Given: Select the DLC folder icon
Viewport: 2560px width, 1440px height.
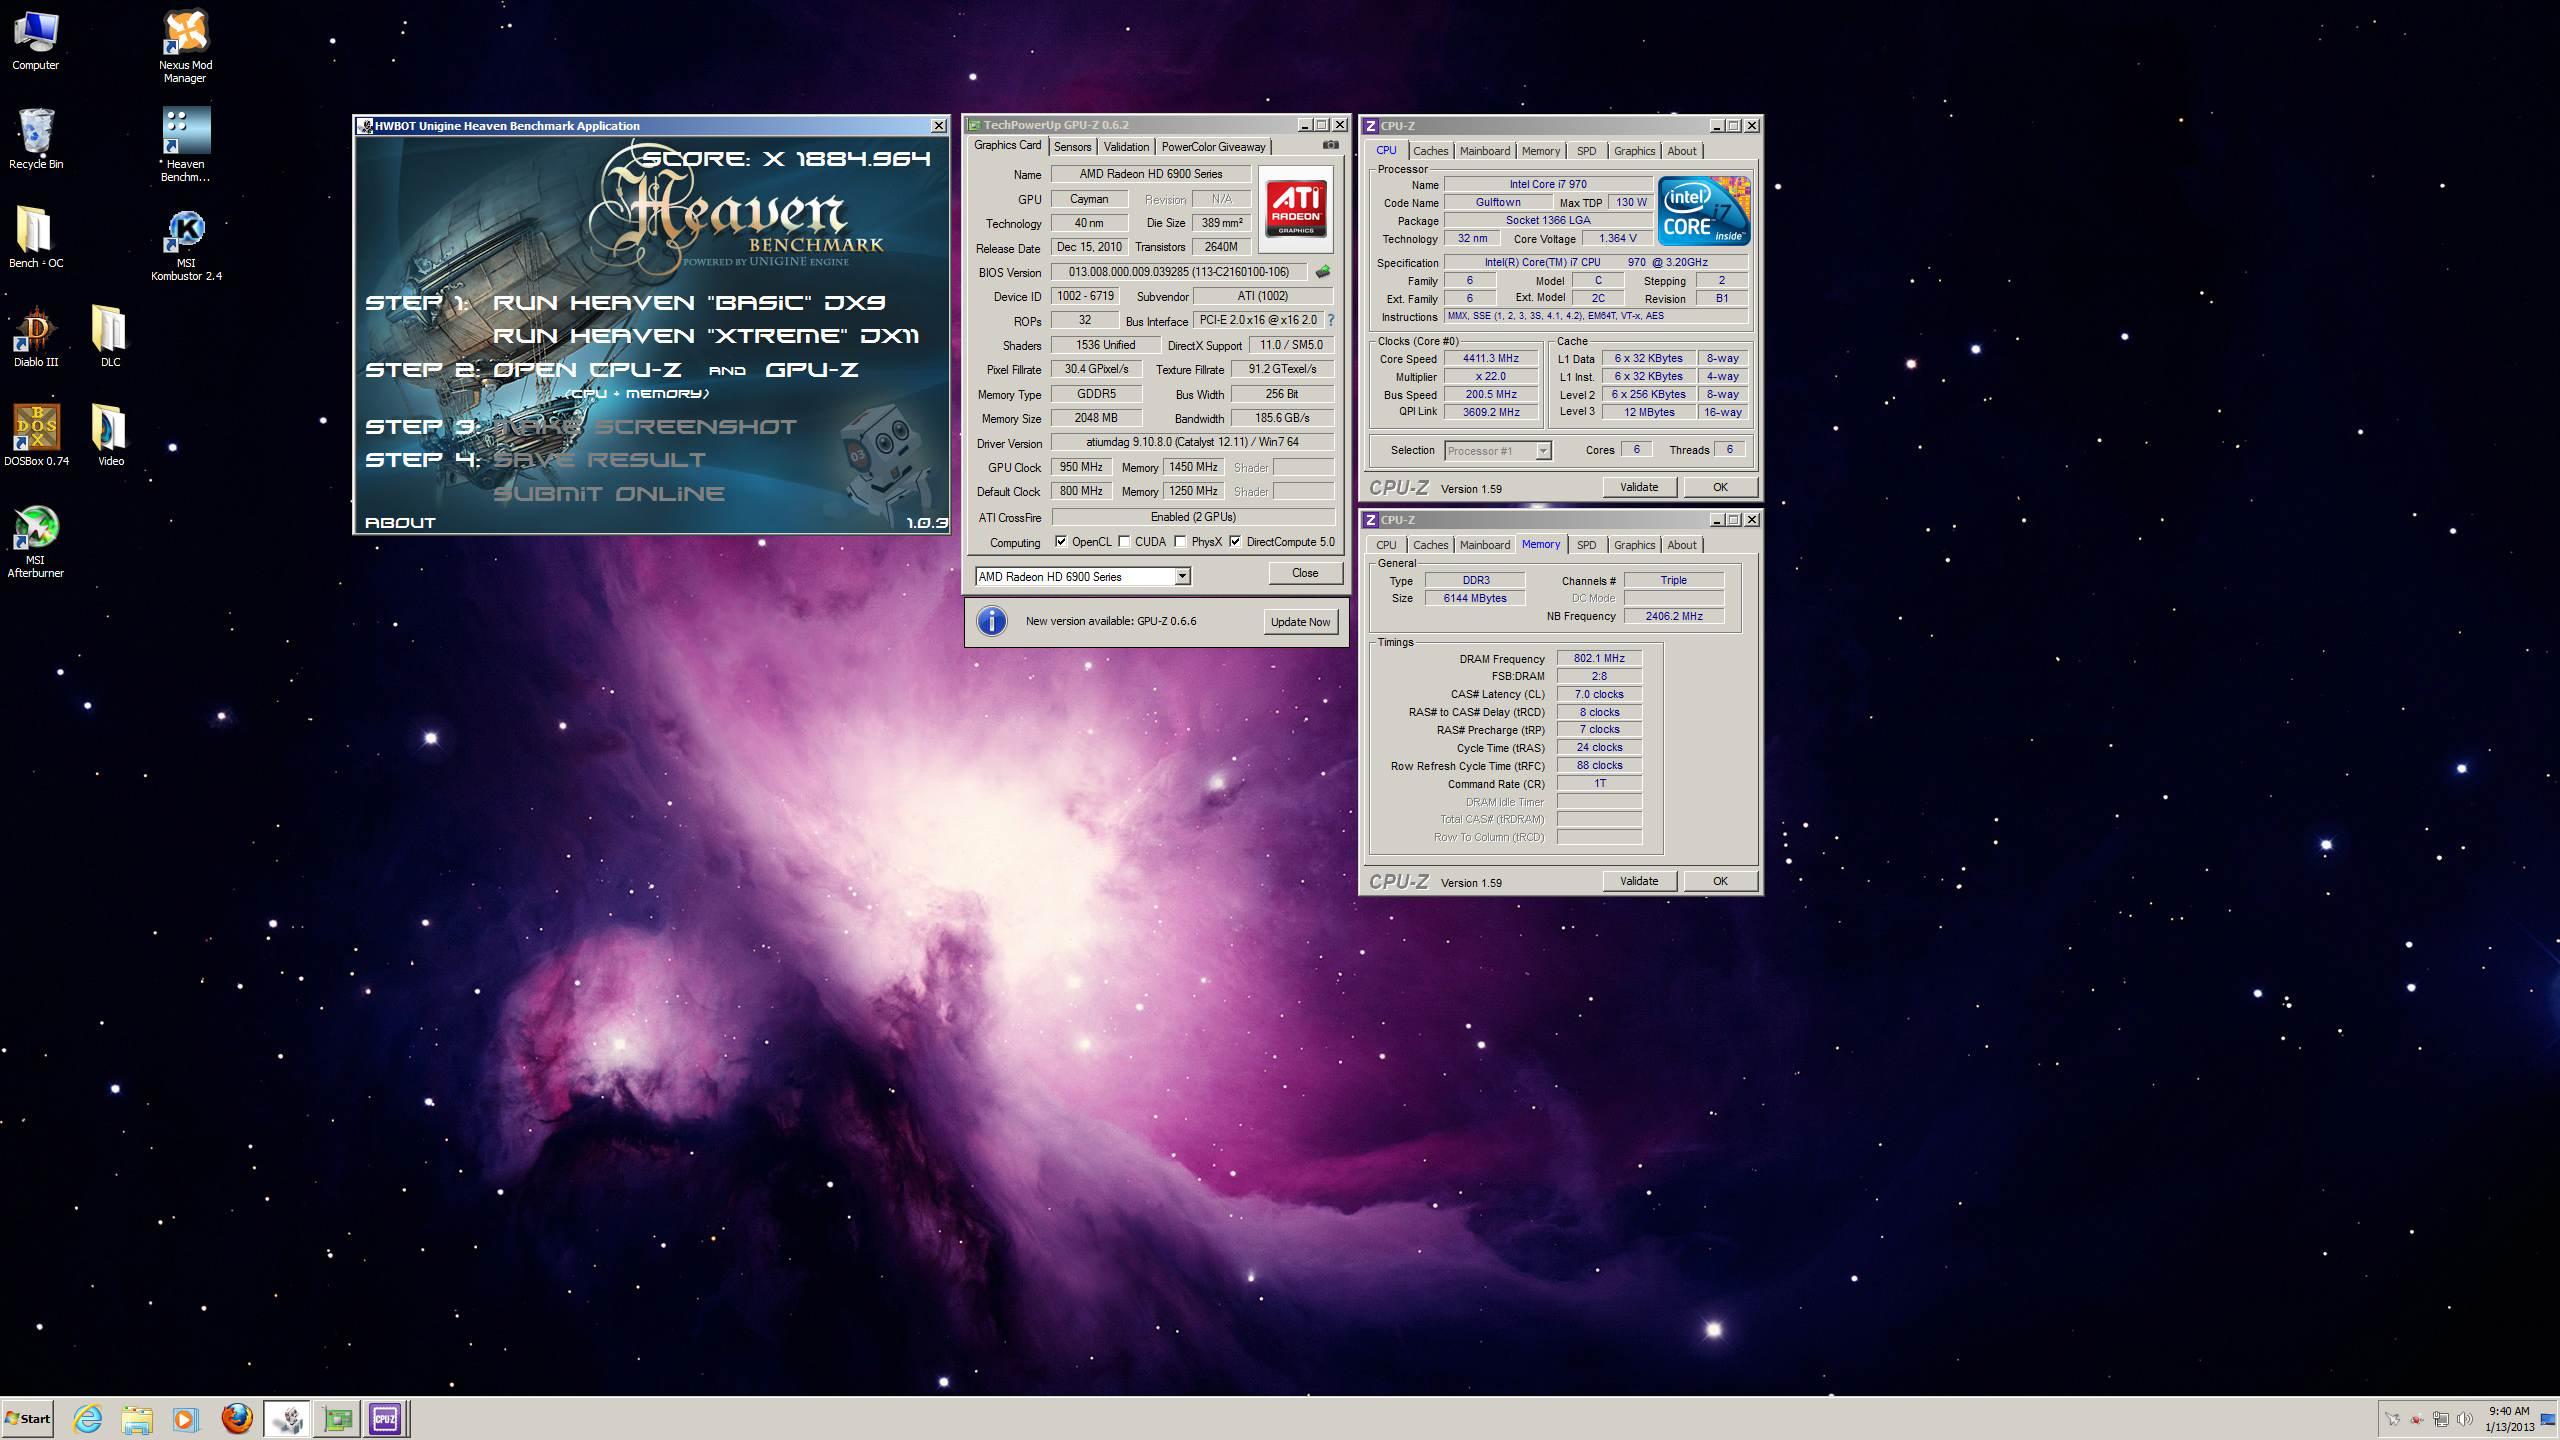Looking at the screenshot, I should (x=110, y=337).
